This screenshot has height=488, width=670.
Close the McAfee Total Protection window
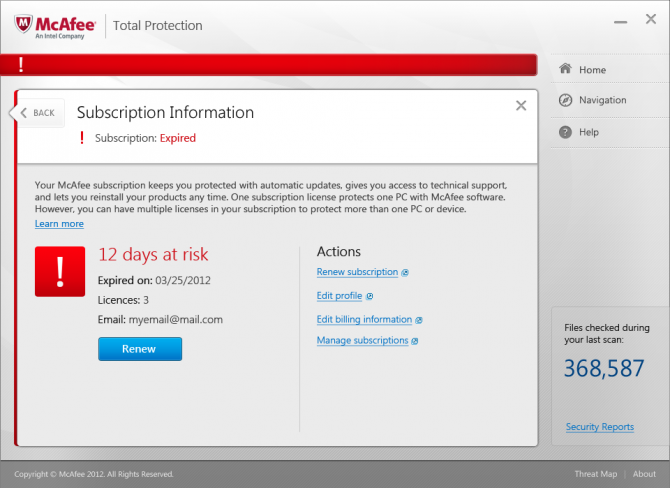point(651,19)
